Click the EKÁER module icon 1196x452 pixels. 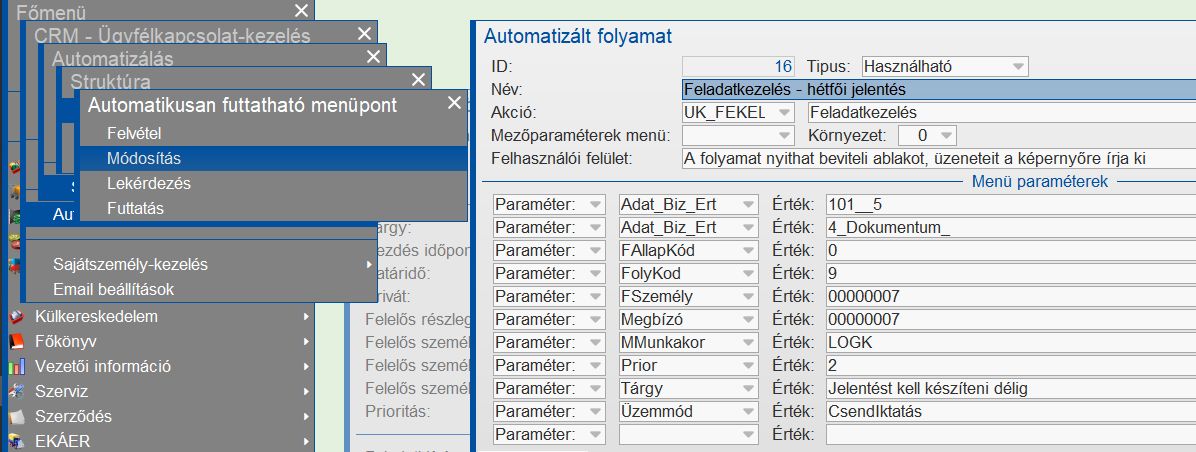(x=15, y=441)
